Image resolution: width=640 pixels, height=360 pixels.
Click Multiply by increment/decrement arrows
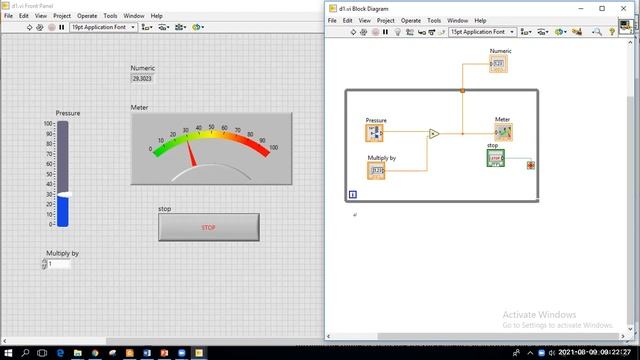[x=44, y=264]
